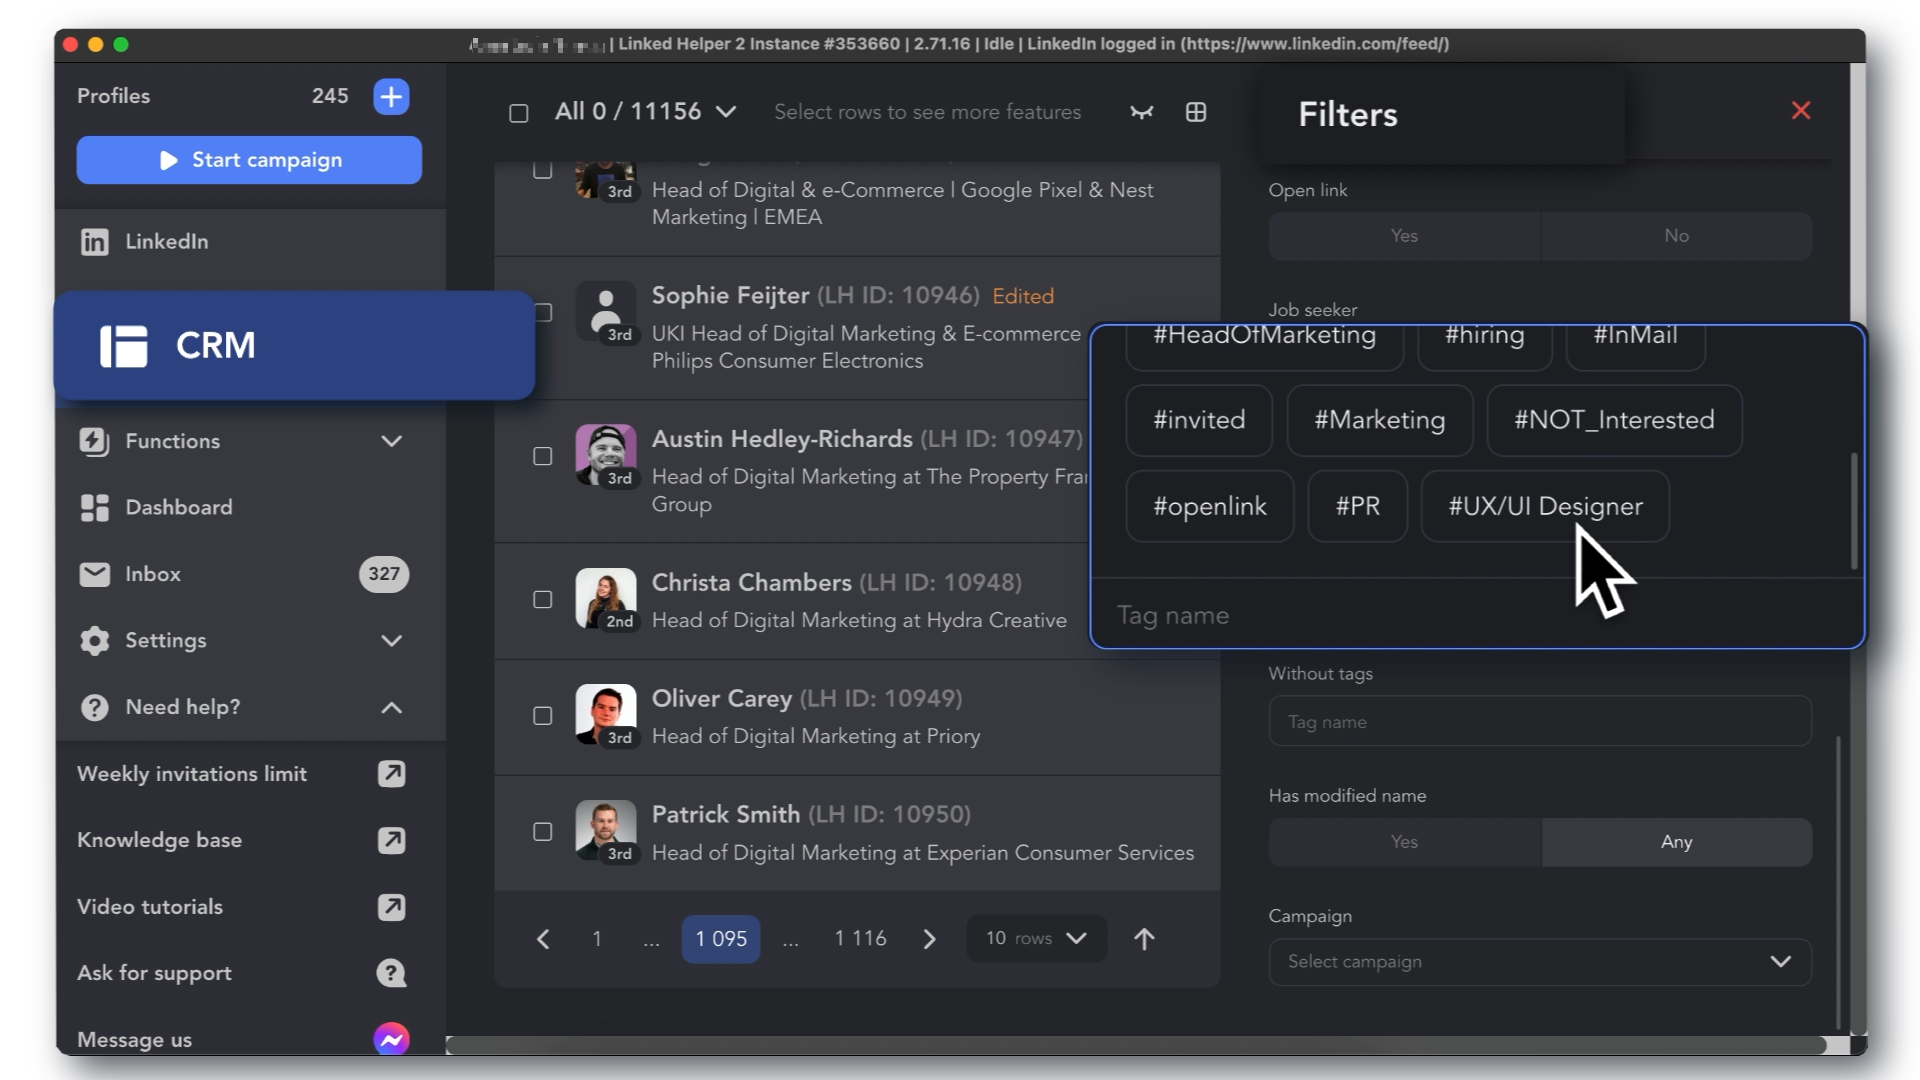Click the Settings gear icon

pyautogui.click(x=94, y=641)
